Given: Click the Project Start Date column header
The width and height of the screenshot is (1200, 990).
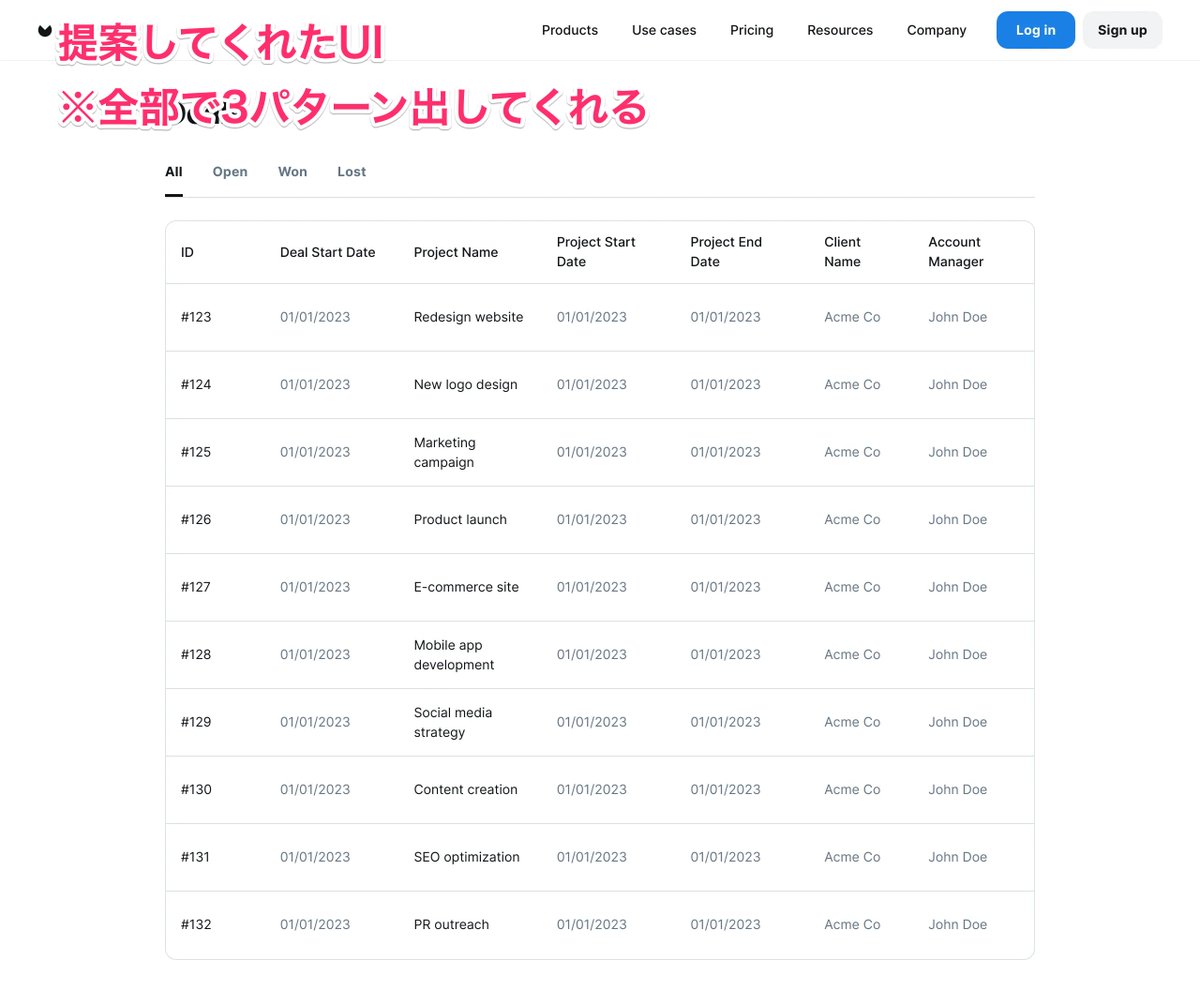Looking at the screenshot, I should tap(596, 252).
